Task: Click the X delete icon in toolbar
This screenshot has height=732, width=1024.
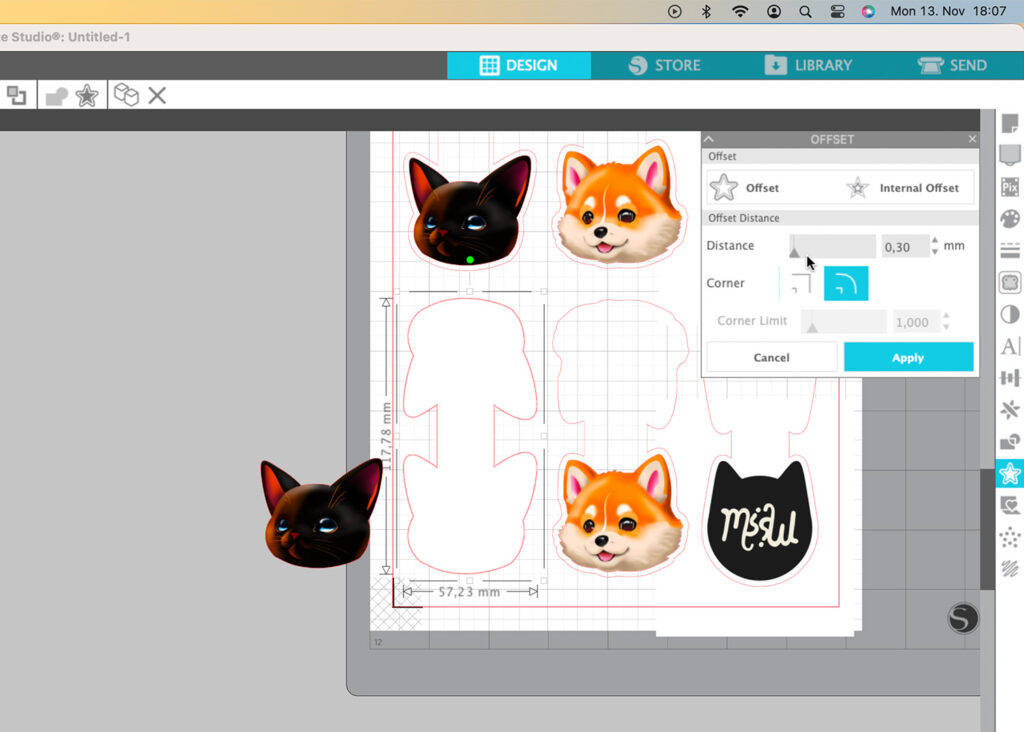Action: 157,95
